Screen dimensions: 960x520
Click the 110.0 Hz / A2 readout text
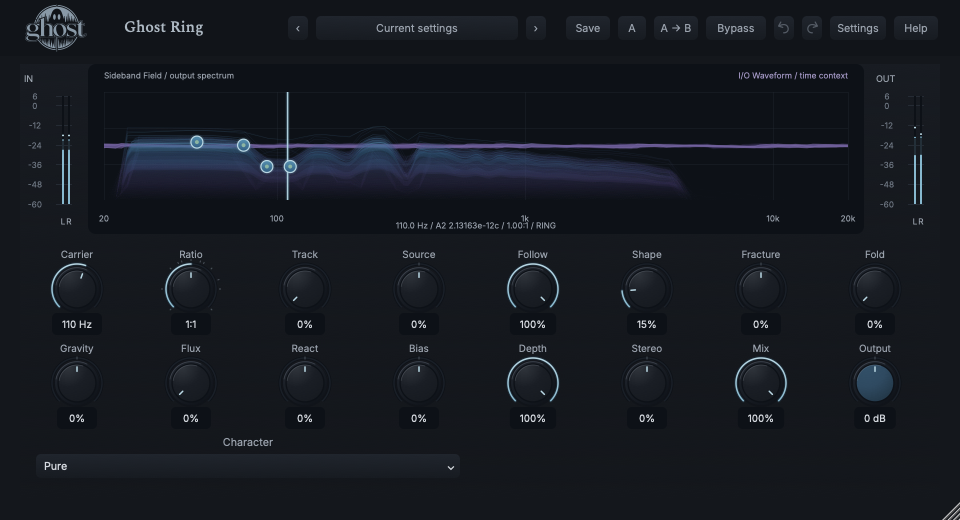pos(476,225)
